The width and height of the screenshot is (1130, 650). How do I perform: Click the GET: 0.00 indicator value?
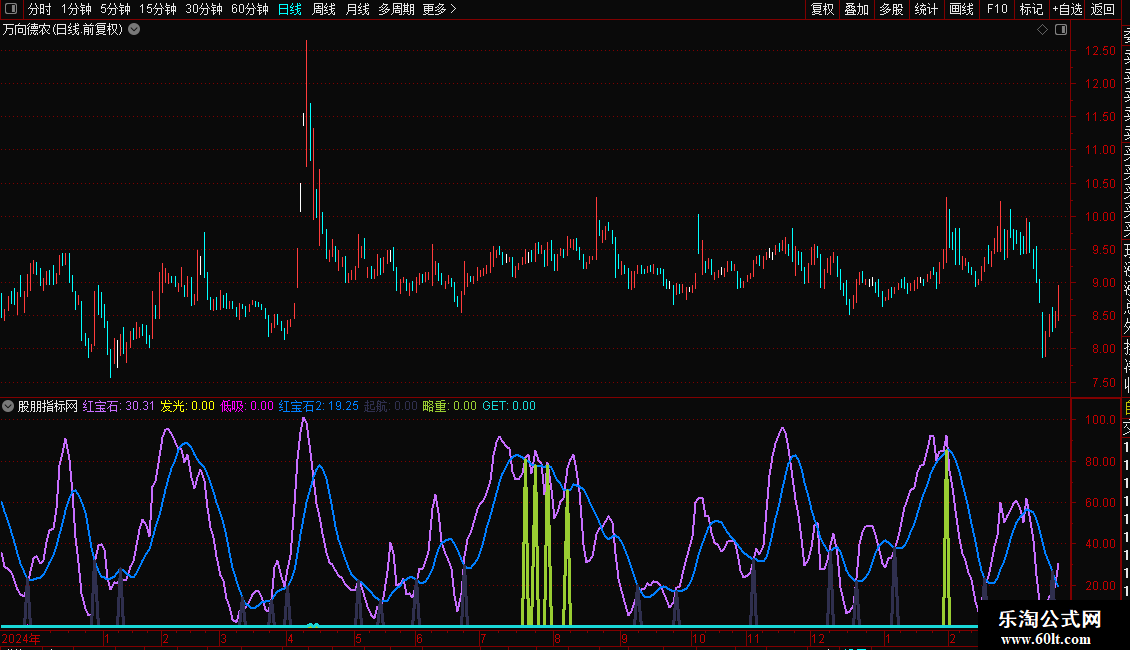point(509,406)
